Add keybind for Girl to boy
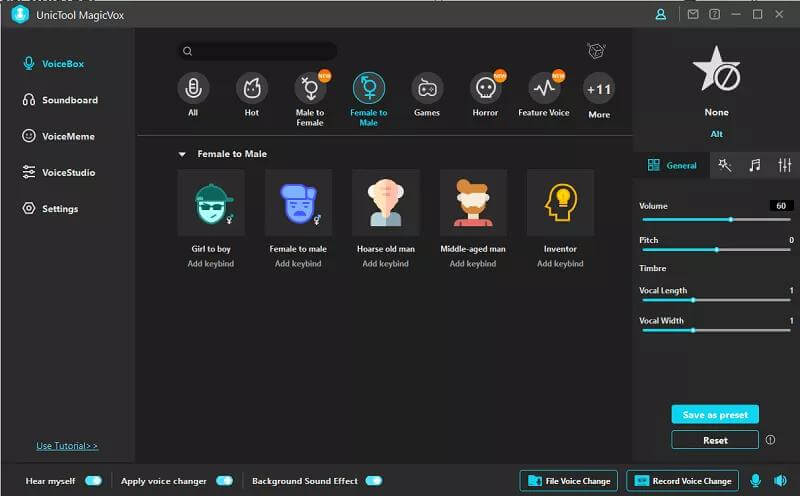Screen dimensions: 800x496 pyautogui.click(x=211, y=264)
